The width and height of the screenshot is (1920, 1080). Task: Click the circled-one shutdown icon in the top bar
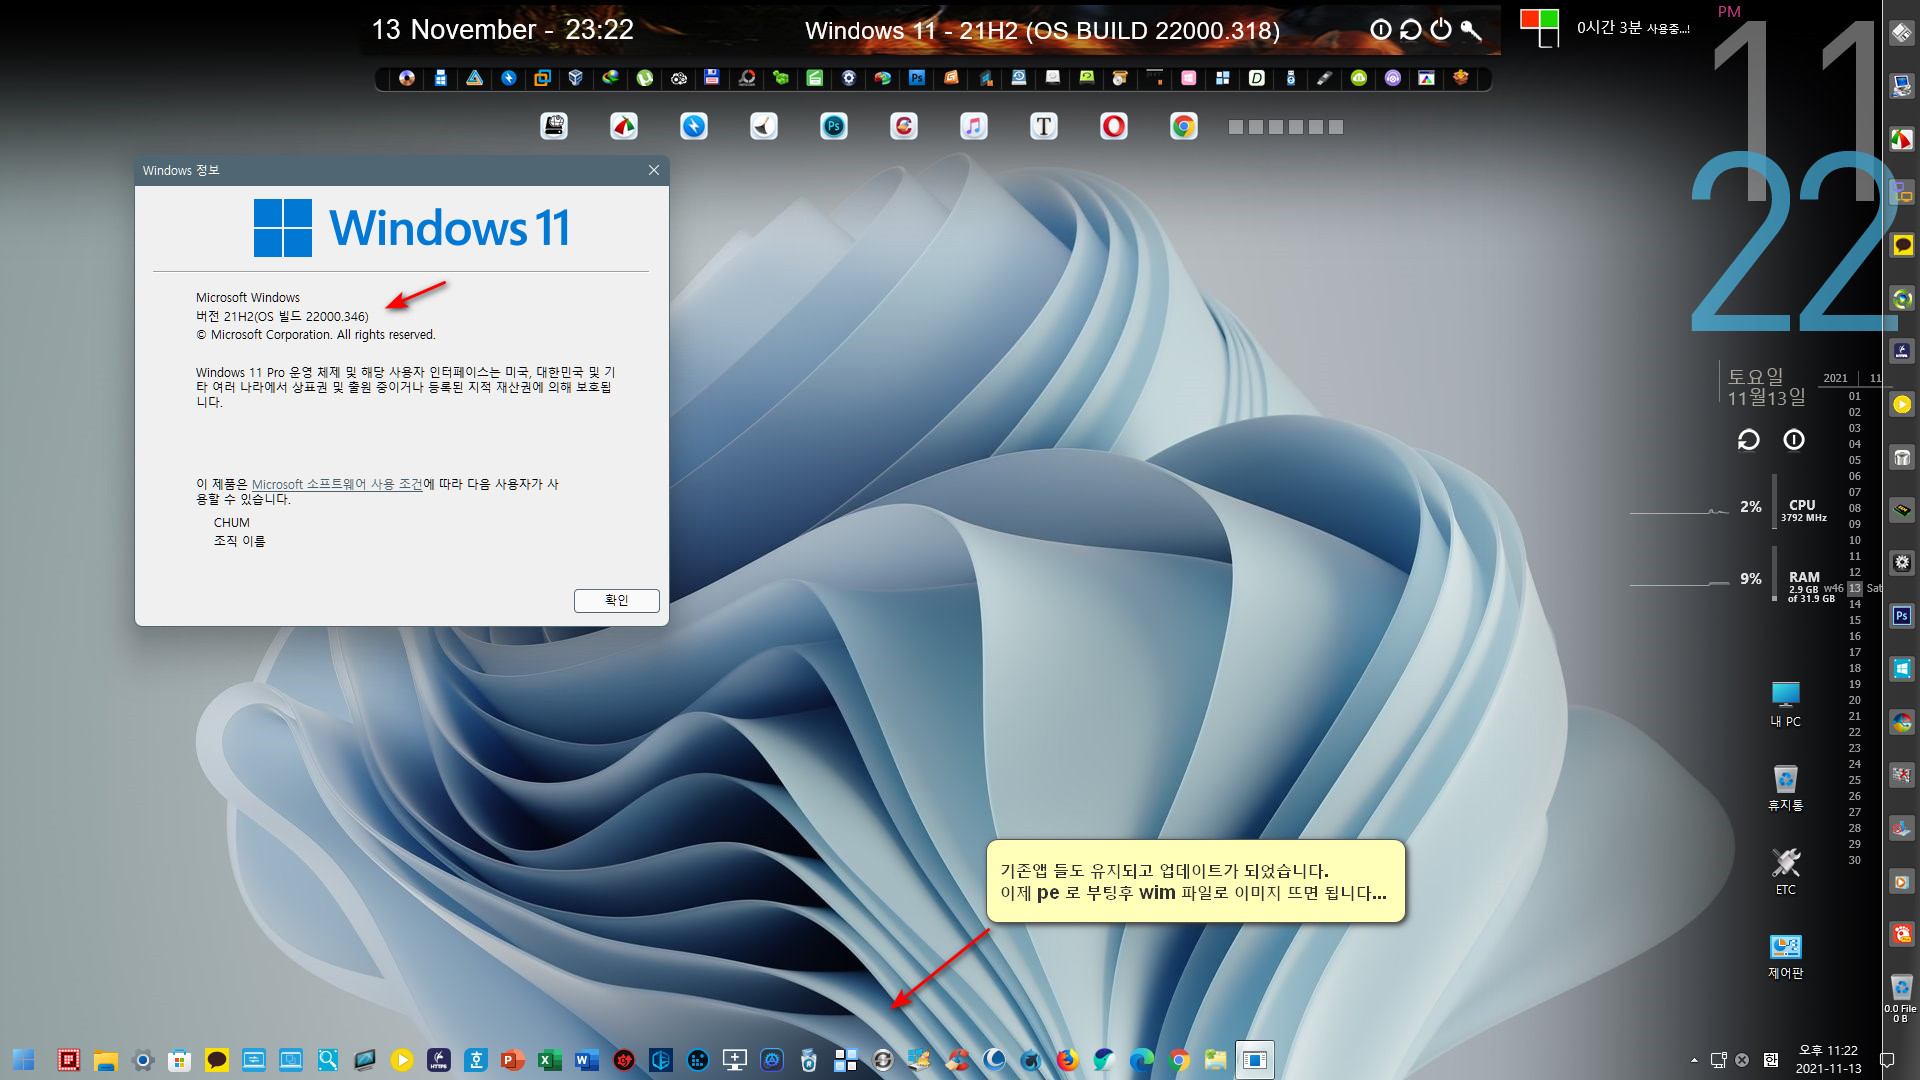click(1381, 29)
